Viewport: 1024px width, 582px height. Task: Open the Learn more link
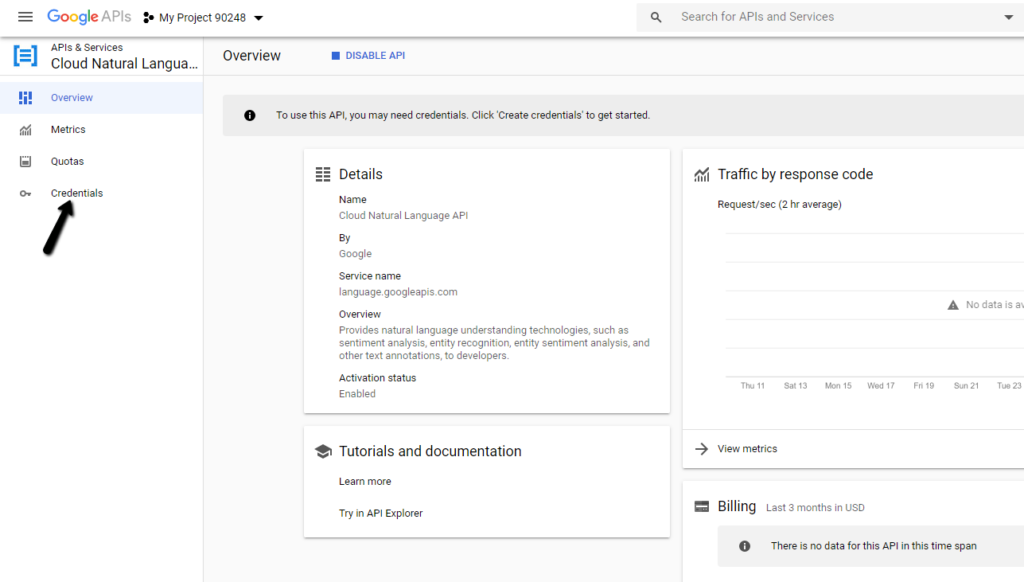[x=365, y=481]
